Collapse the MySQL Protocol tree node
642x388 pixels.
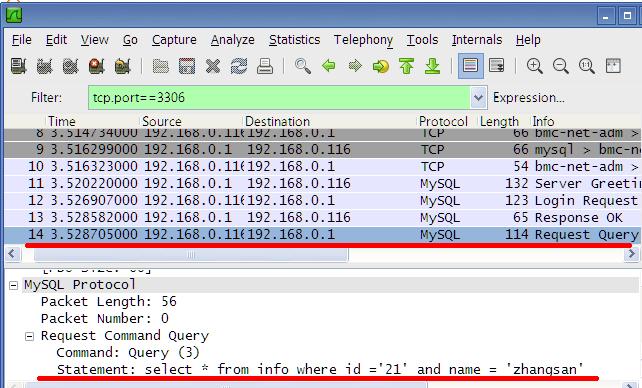coord(14,285)
